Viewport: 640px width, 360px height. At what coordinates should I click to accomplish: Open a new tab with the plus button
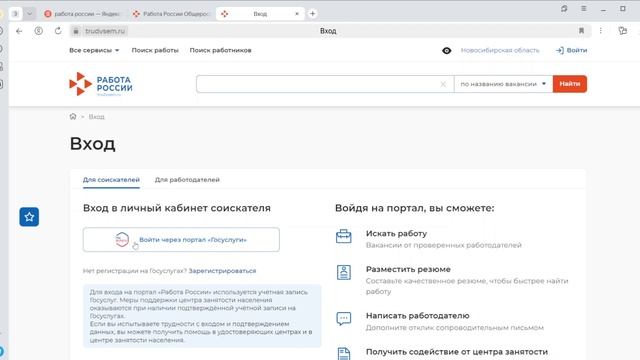[x=312, y=13]
